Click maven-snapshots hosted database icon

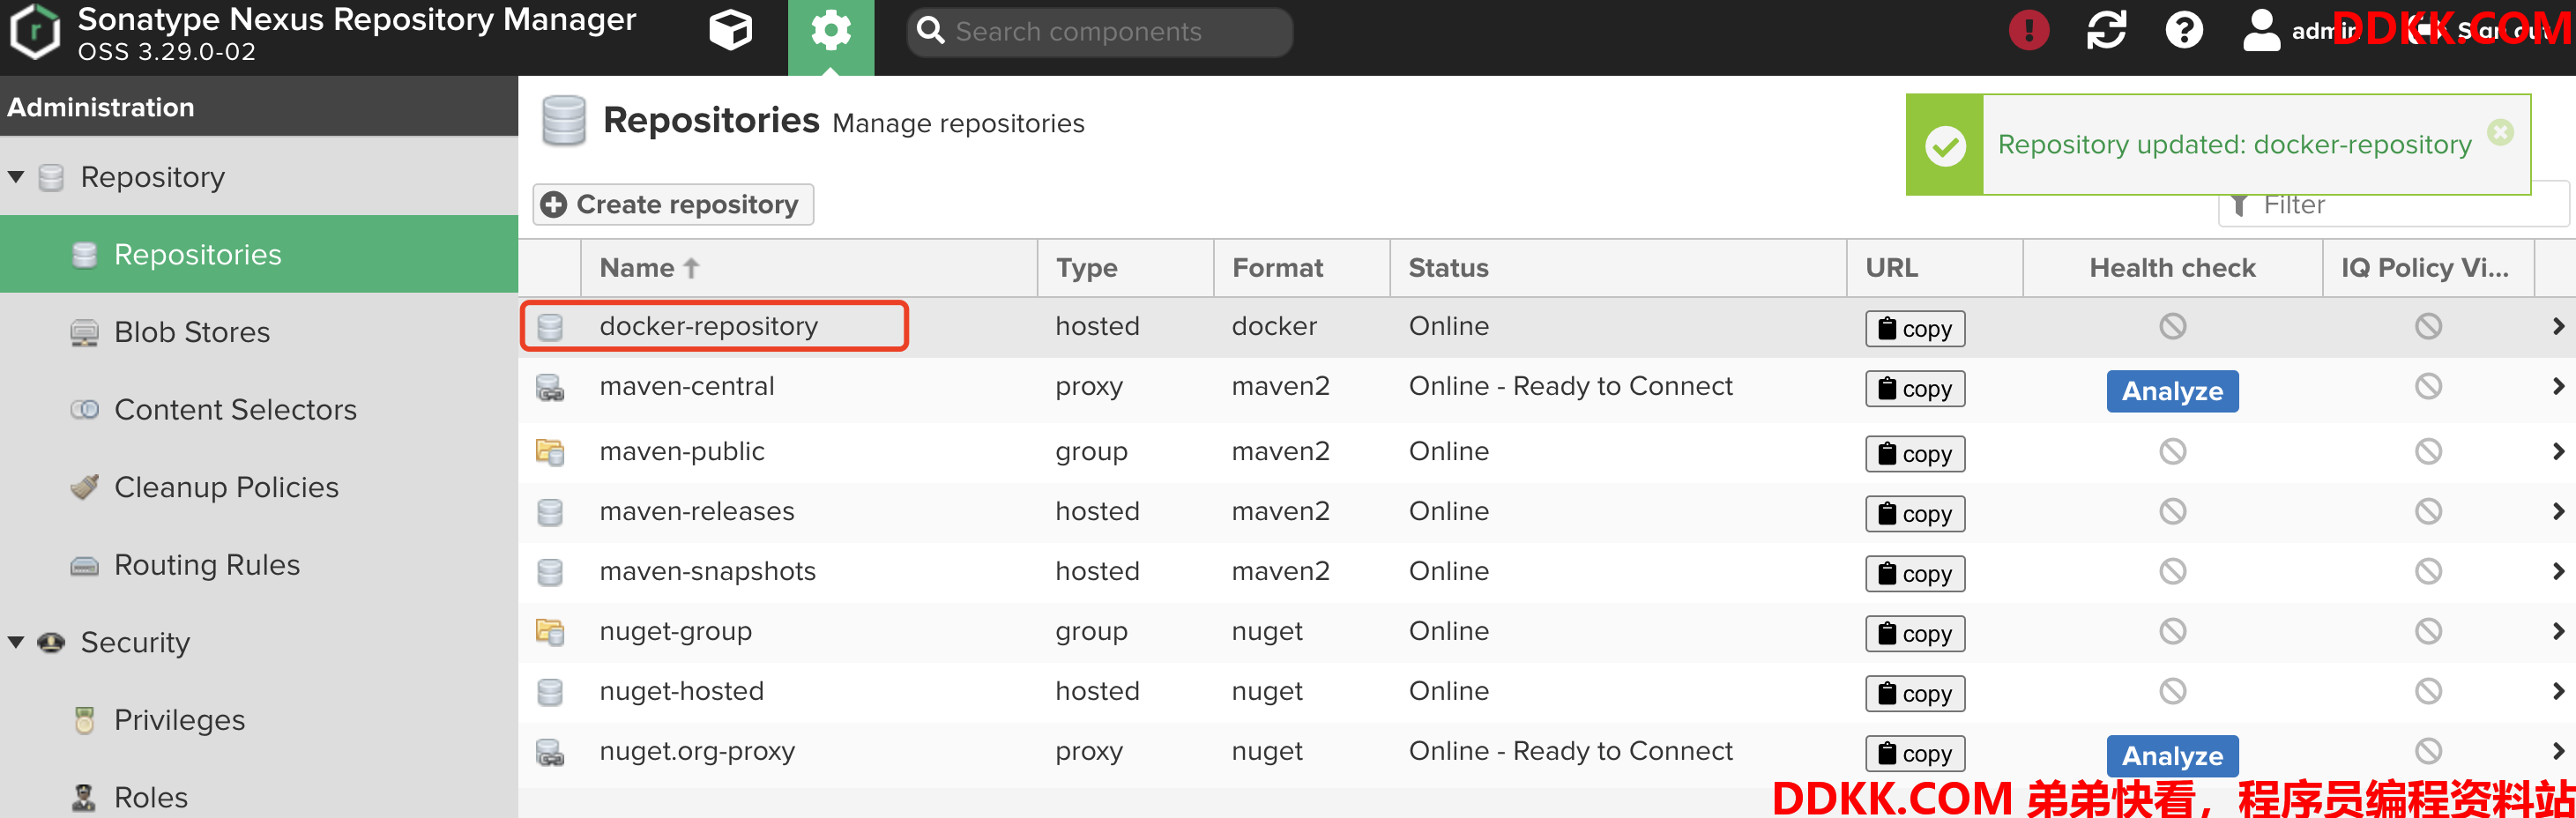click(550, 572)
